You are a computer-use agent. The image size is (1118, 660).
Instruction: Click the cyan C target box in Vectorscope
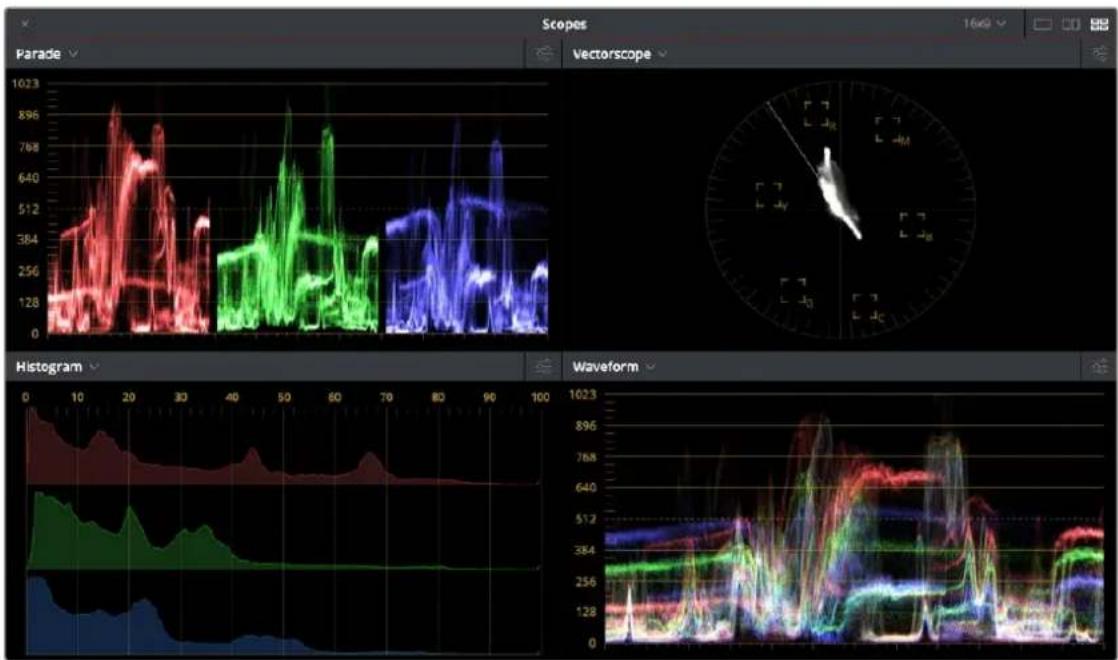(866, 307)
